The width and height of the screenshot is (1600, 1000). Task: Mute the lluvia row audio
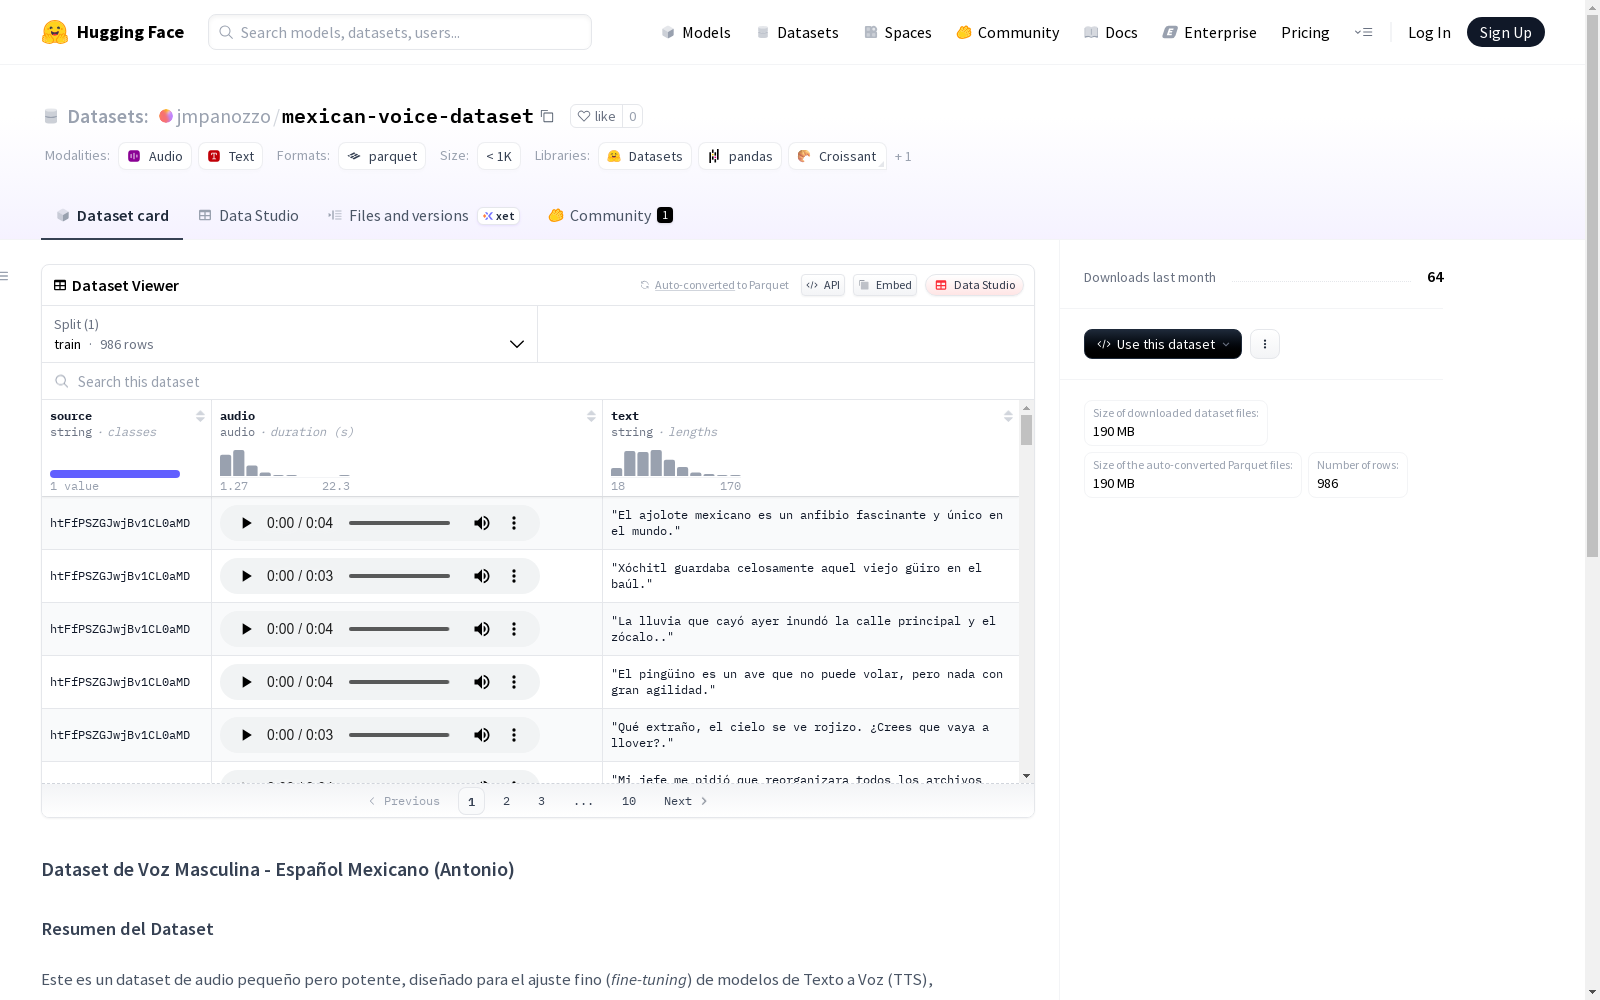pos(482,629)
